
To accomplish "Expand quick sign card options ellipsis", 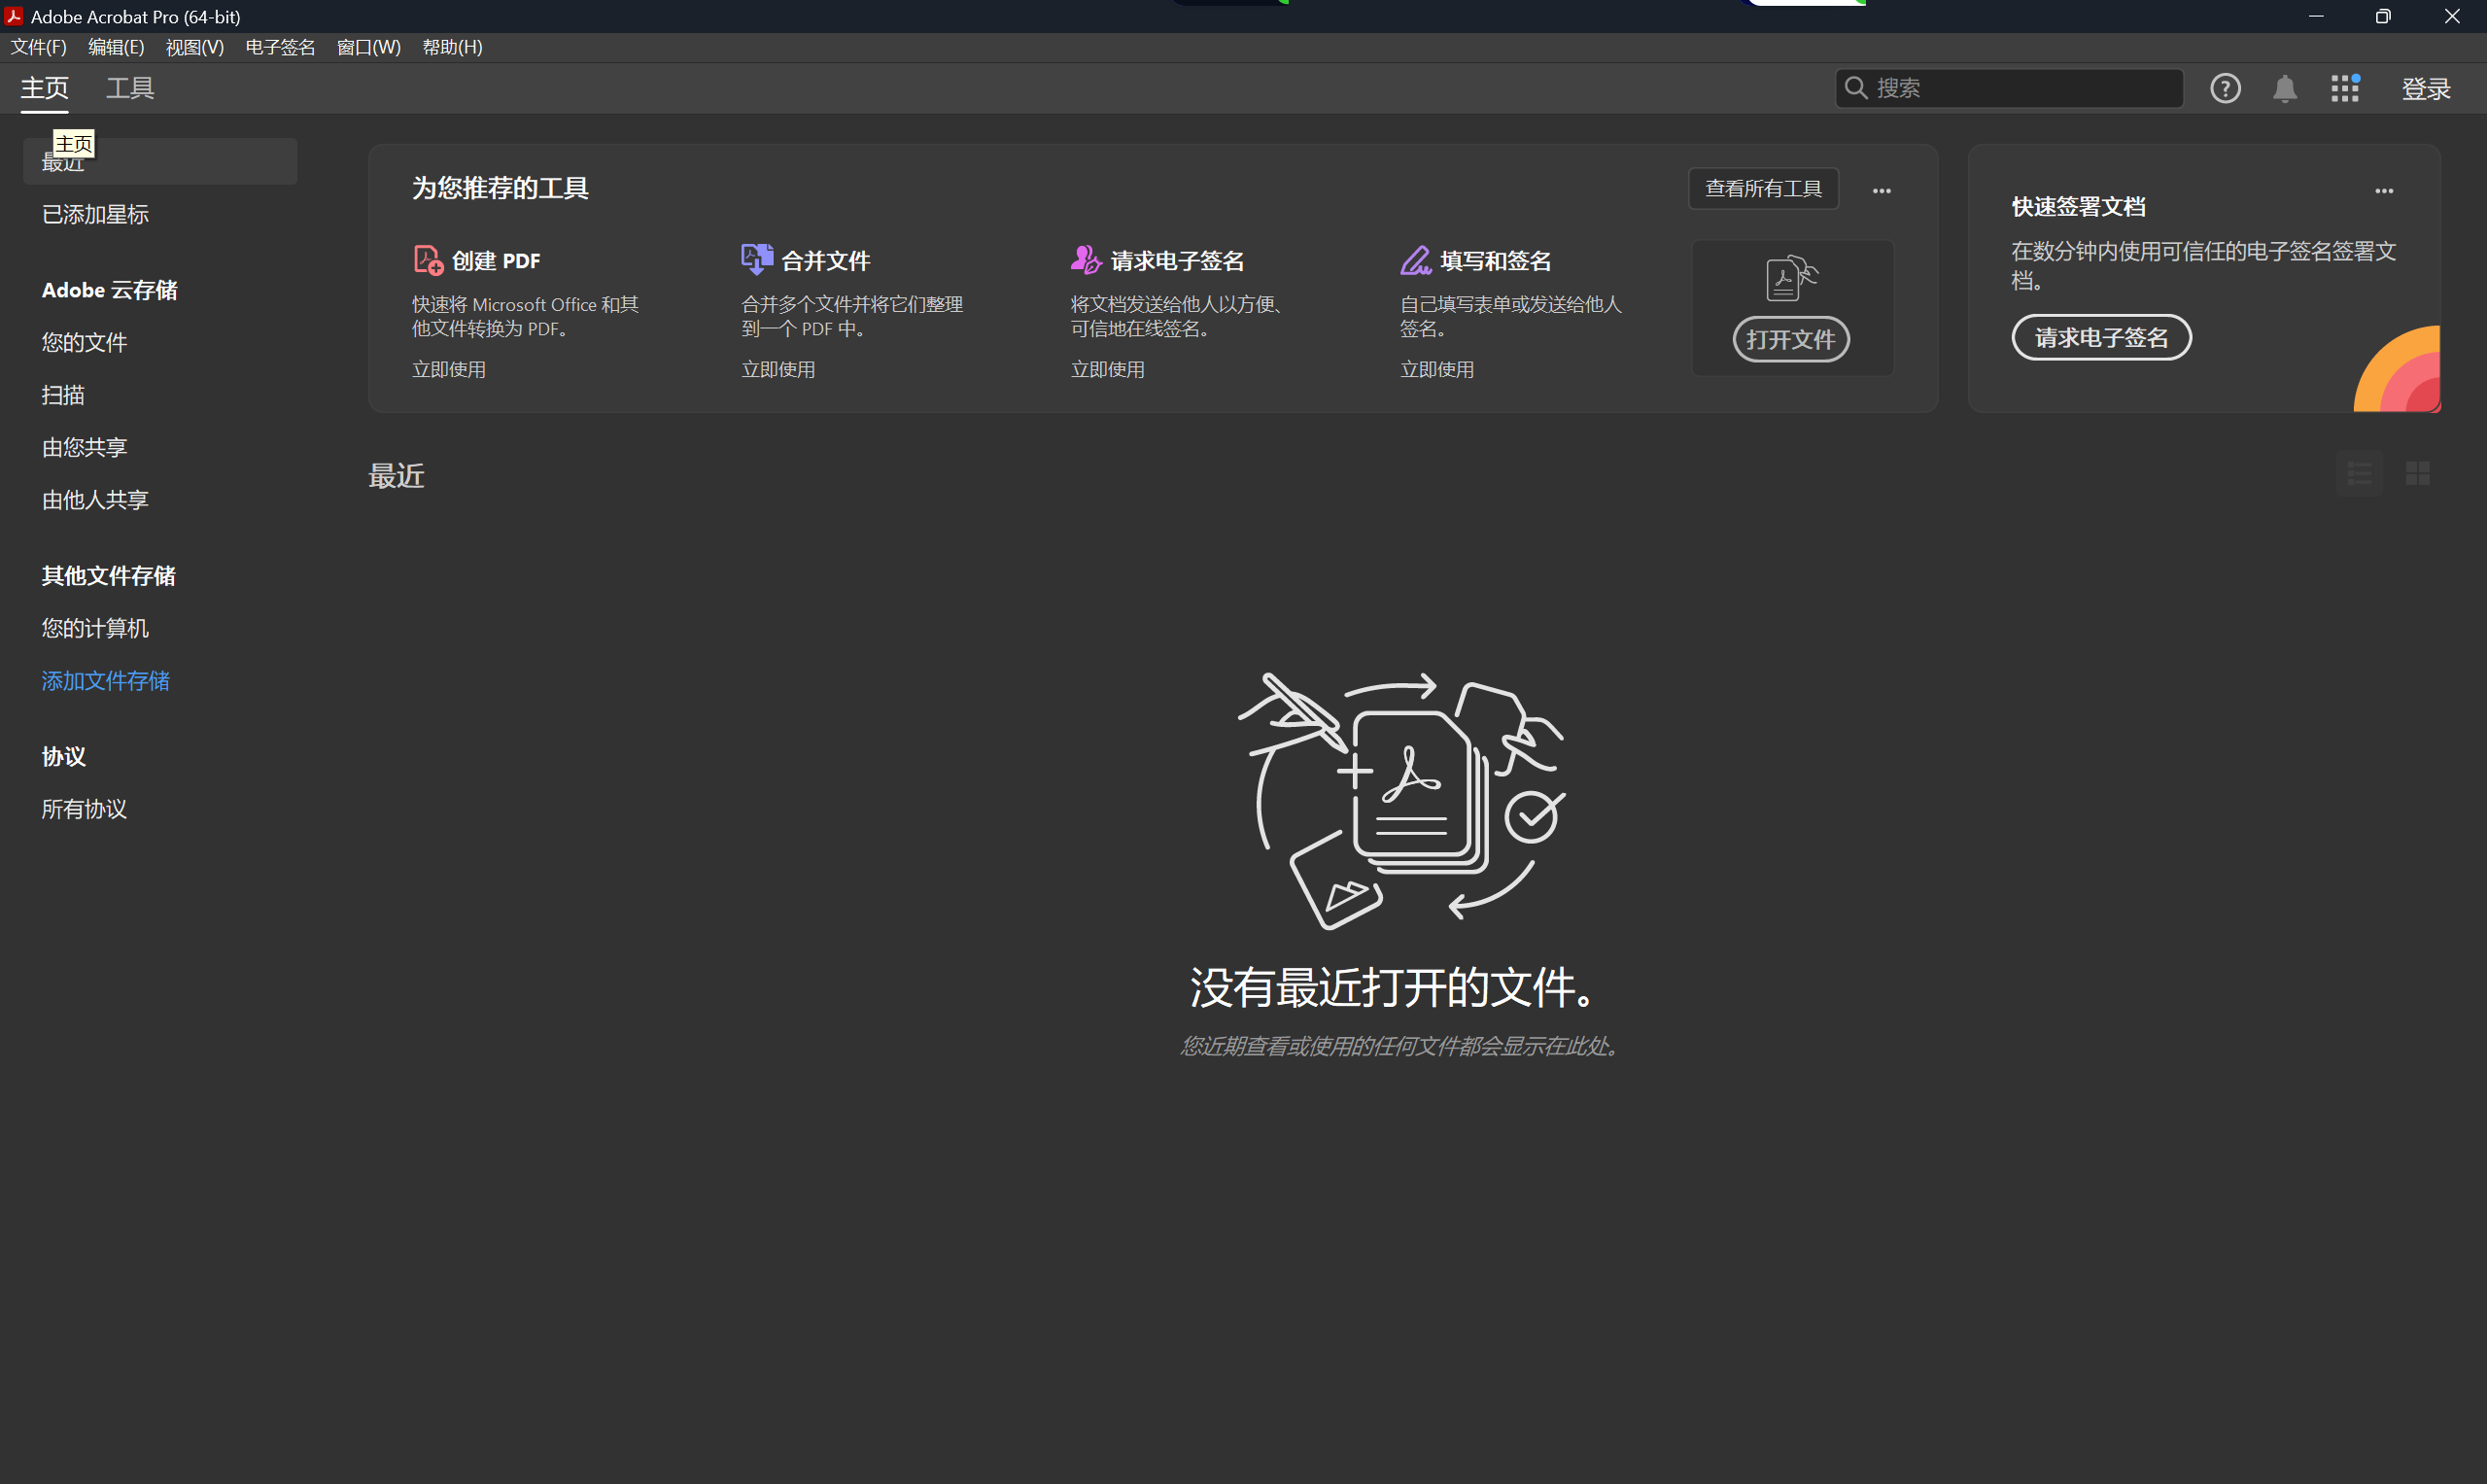I will click(x=2383, y=190).
